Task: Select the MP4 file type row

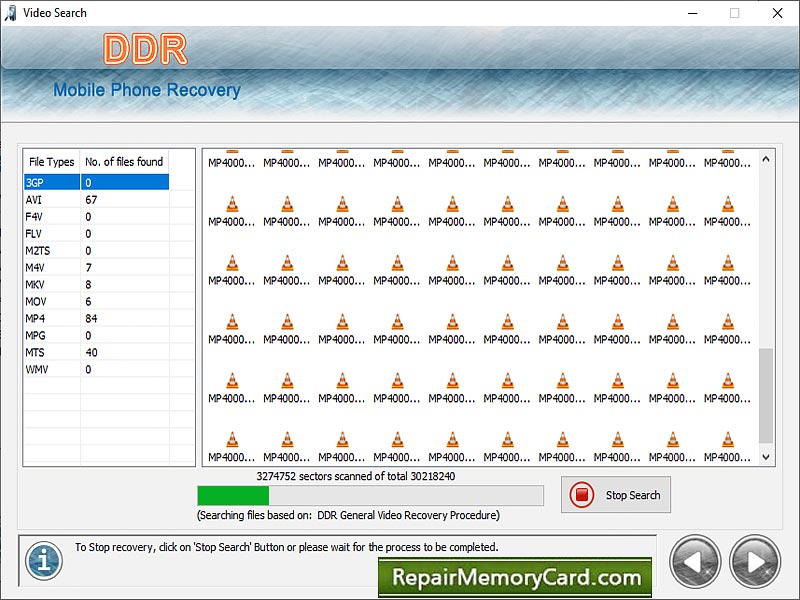Action: (96, 318)
